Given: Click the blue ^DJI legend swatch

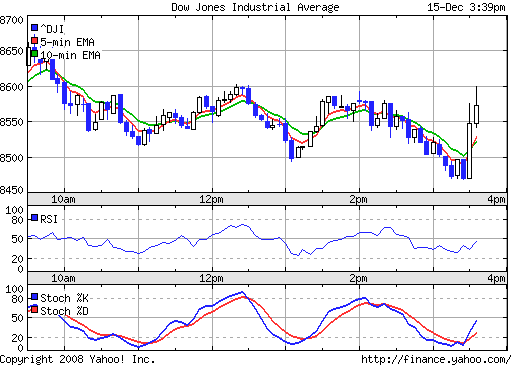Looking at the screenshot, I should (34, 27).
